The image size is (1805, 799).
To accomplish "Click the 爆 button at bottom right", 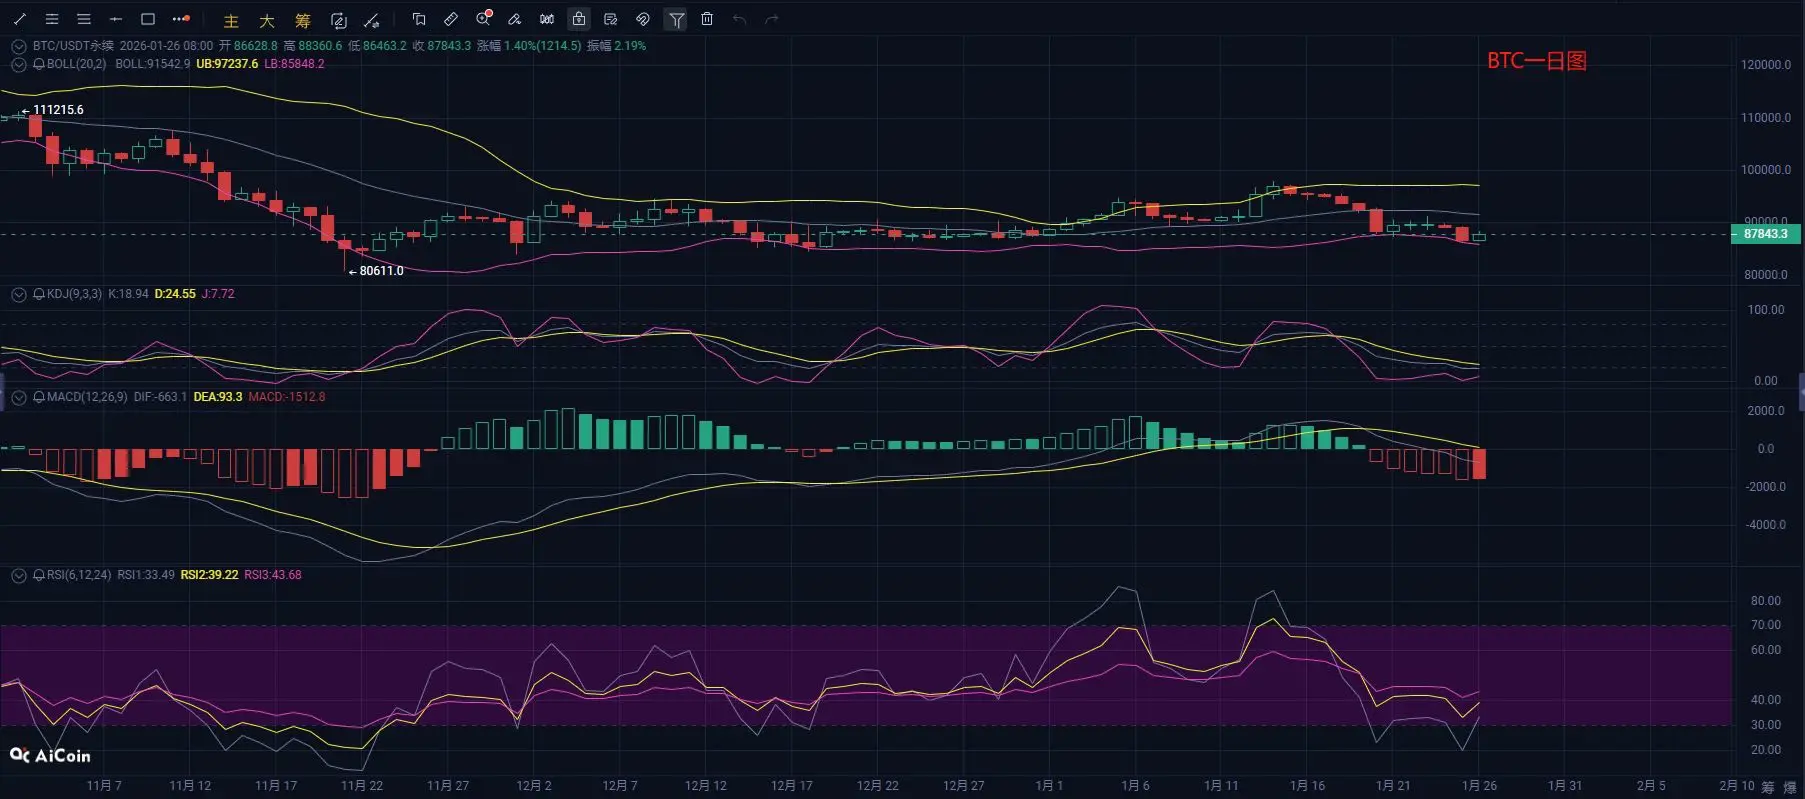I will (1789, 787).
